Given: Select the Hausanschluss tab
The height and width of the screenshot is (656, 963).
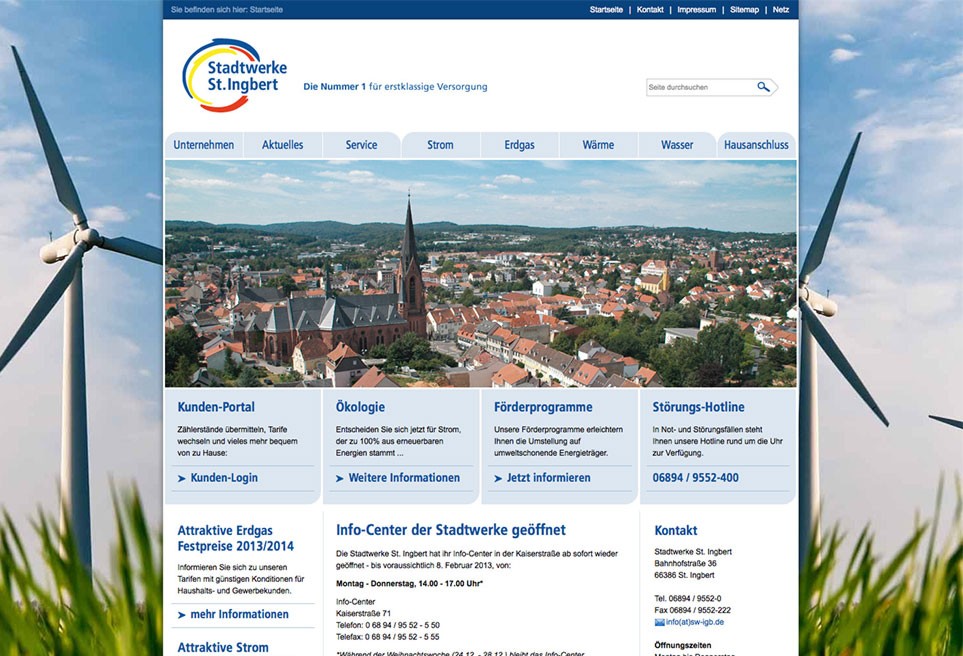Looking at the screenshot, I should tap(756, 145).
